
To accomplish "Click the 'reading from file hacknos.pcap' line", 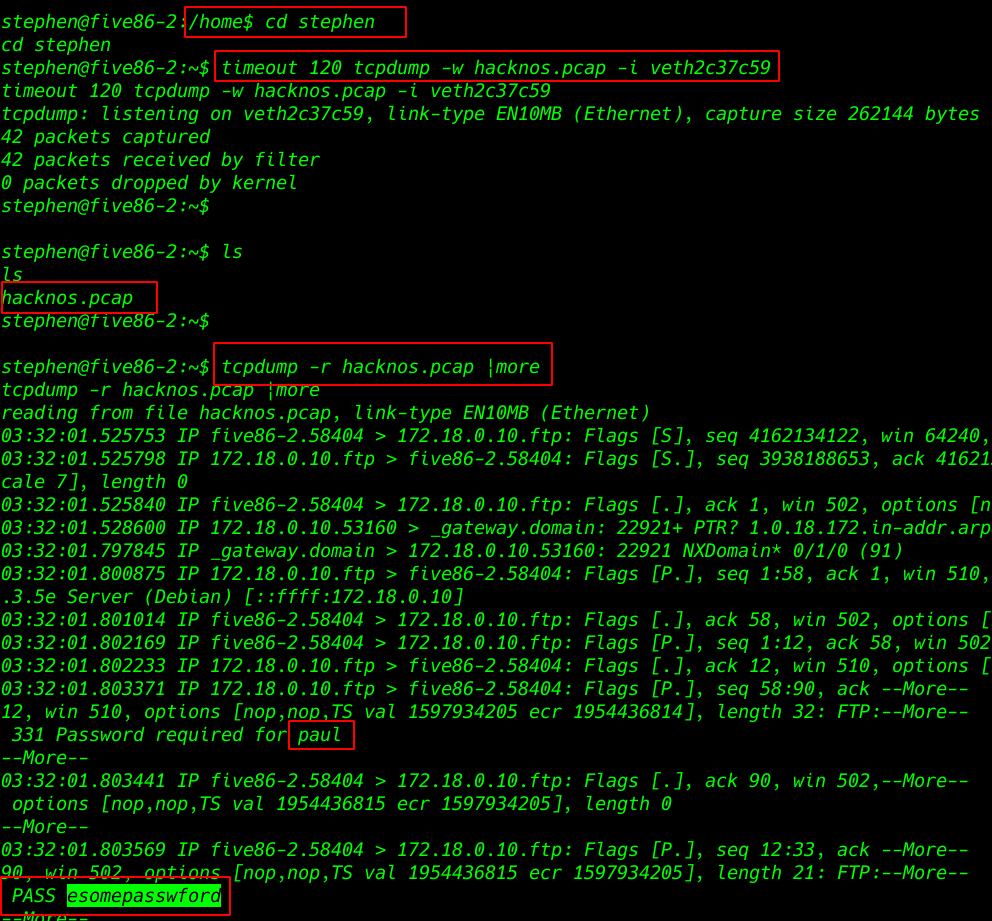I will pyautogui.click(x=326, y=413).
